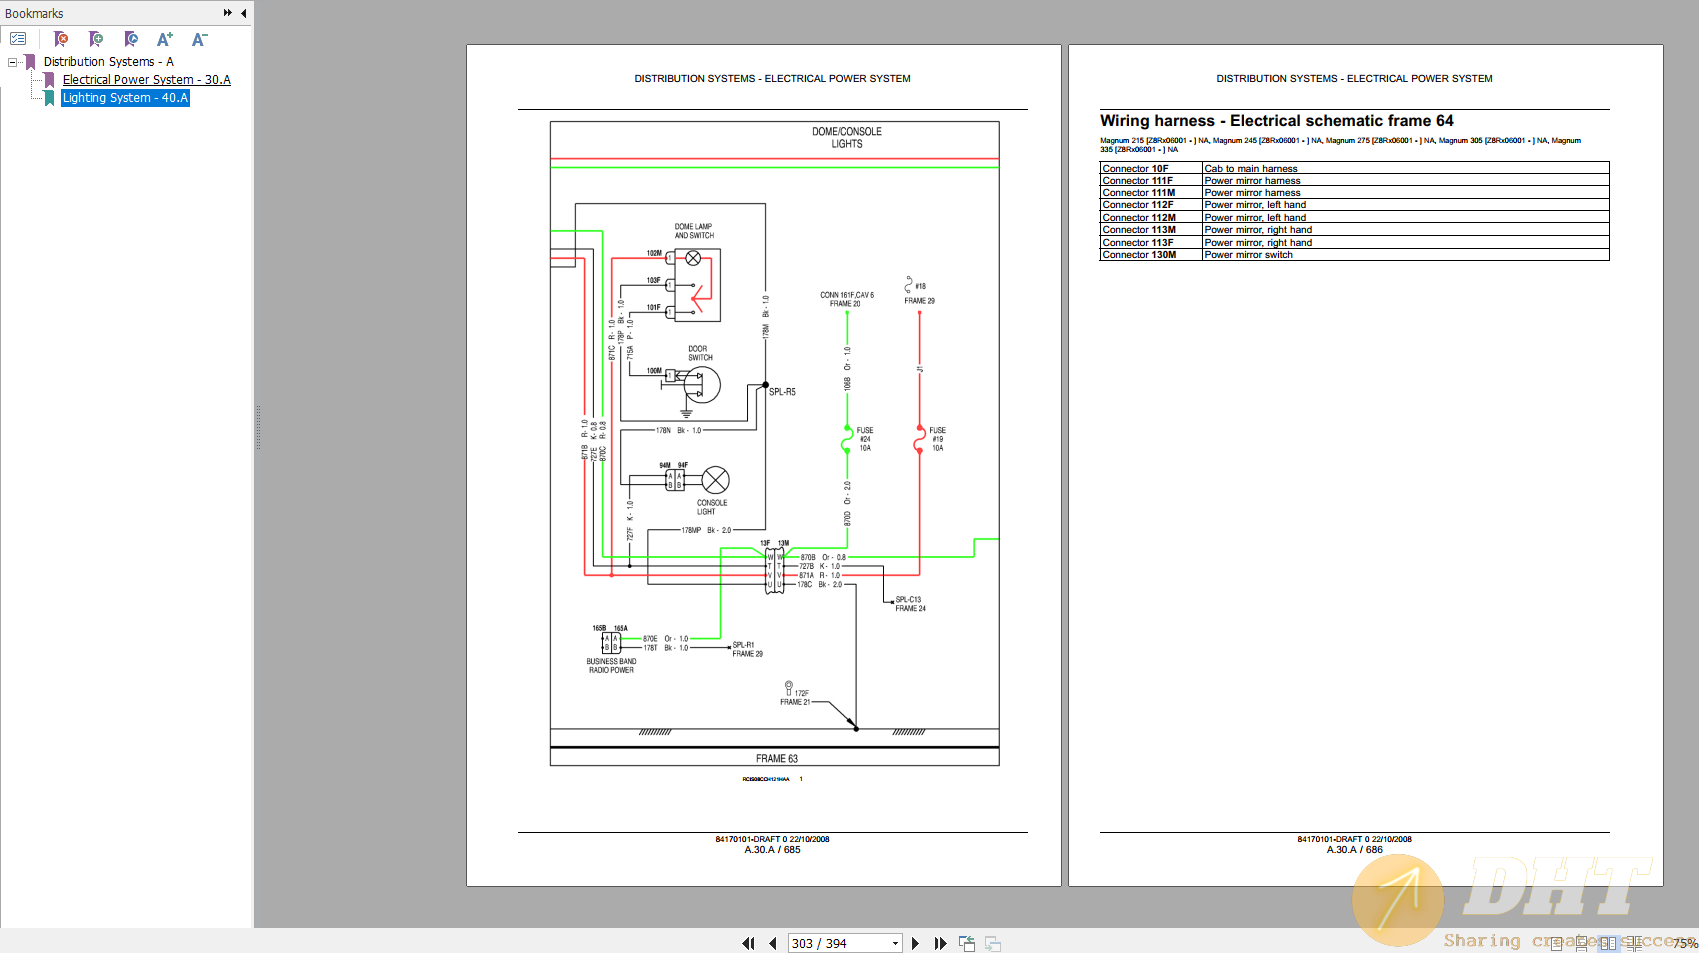Locate the current bookmark in the panel
The image size is (1699, 953).
[x=131, y=38]
